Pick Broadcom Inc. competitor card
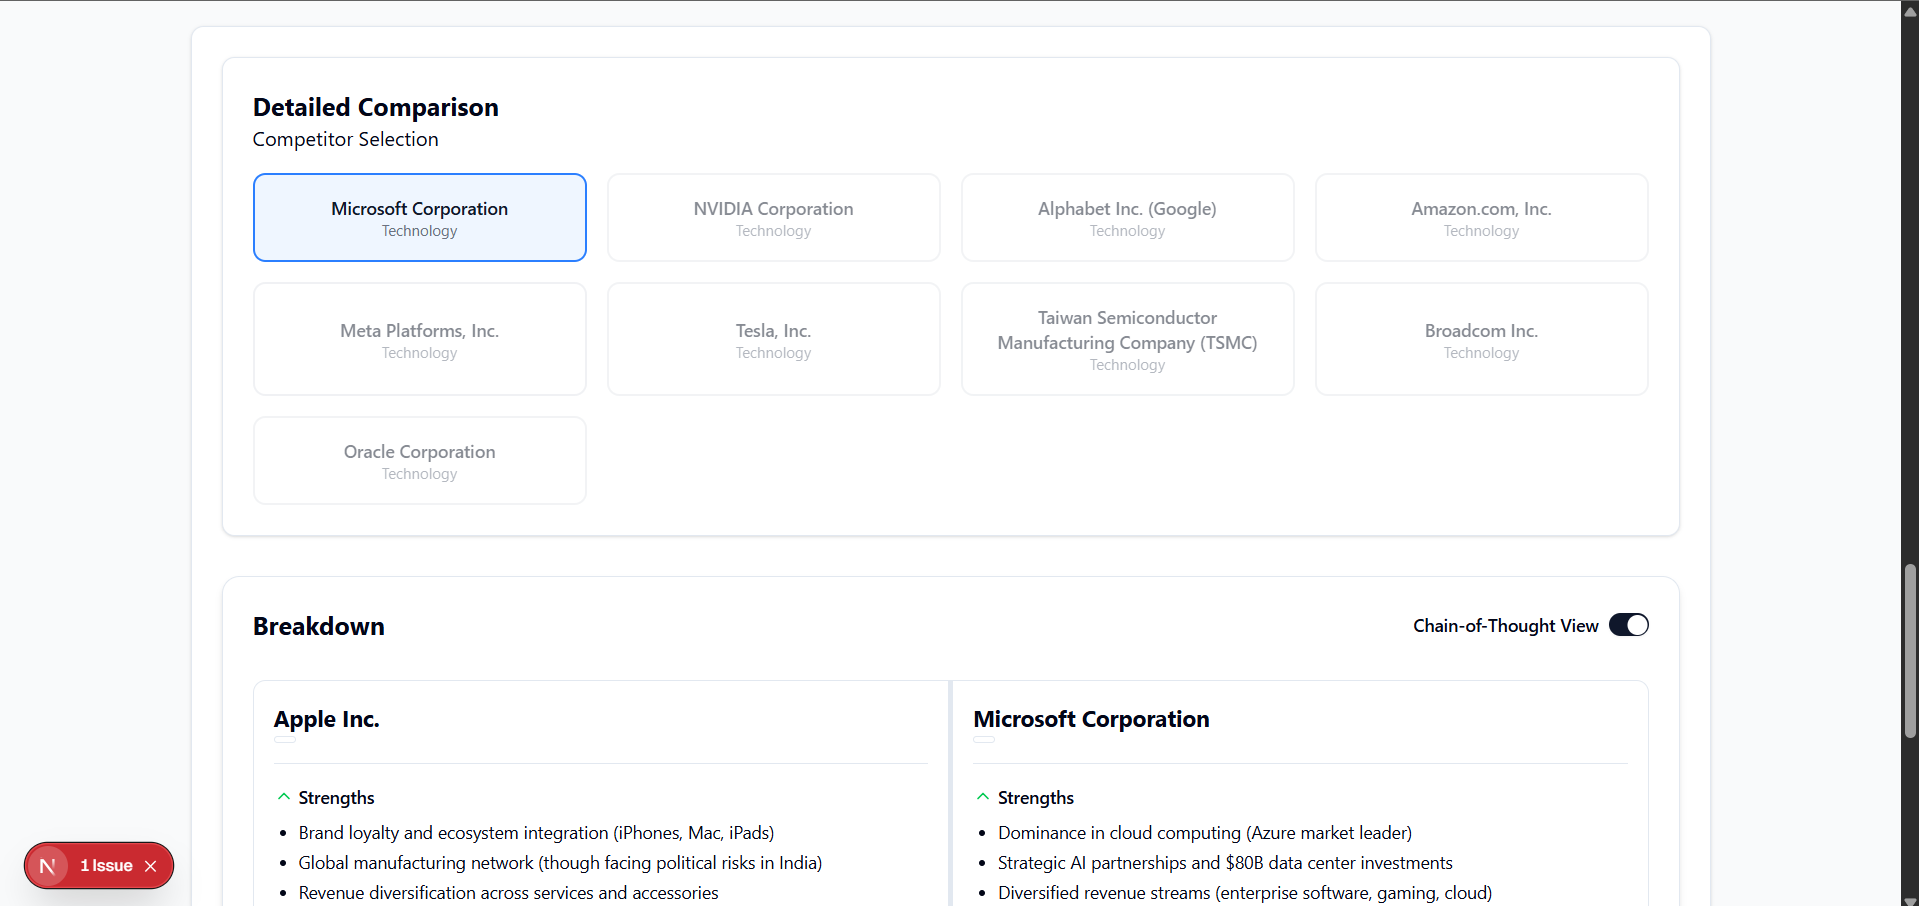Viewport: 1919px width, 906px height. (x=1481, y=339)
